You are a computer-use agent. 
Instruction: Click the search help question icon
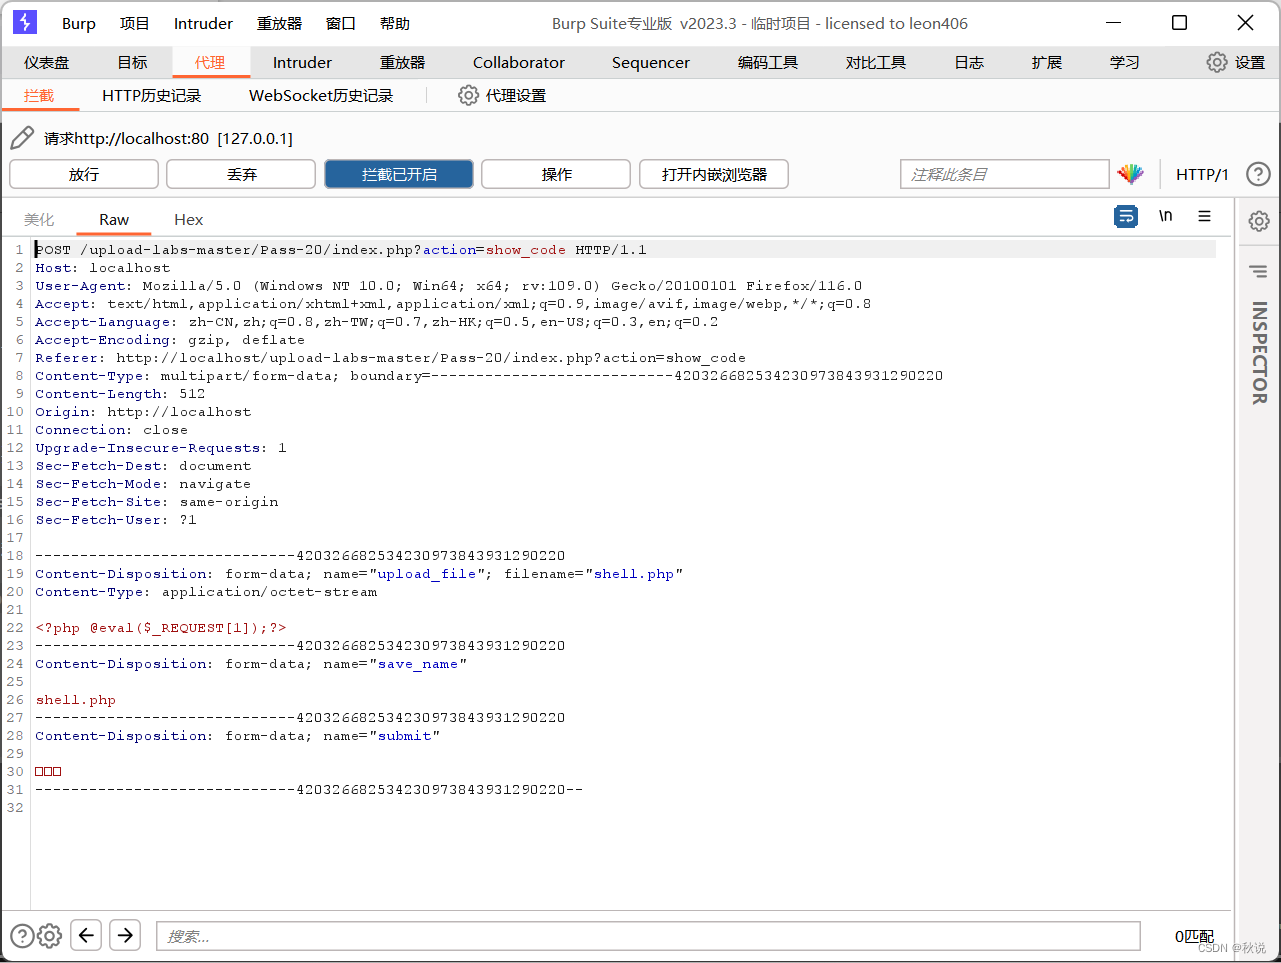(x=22, y=936)
